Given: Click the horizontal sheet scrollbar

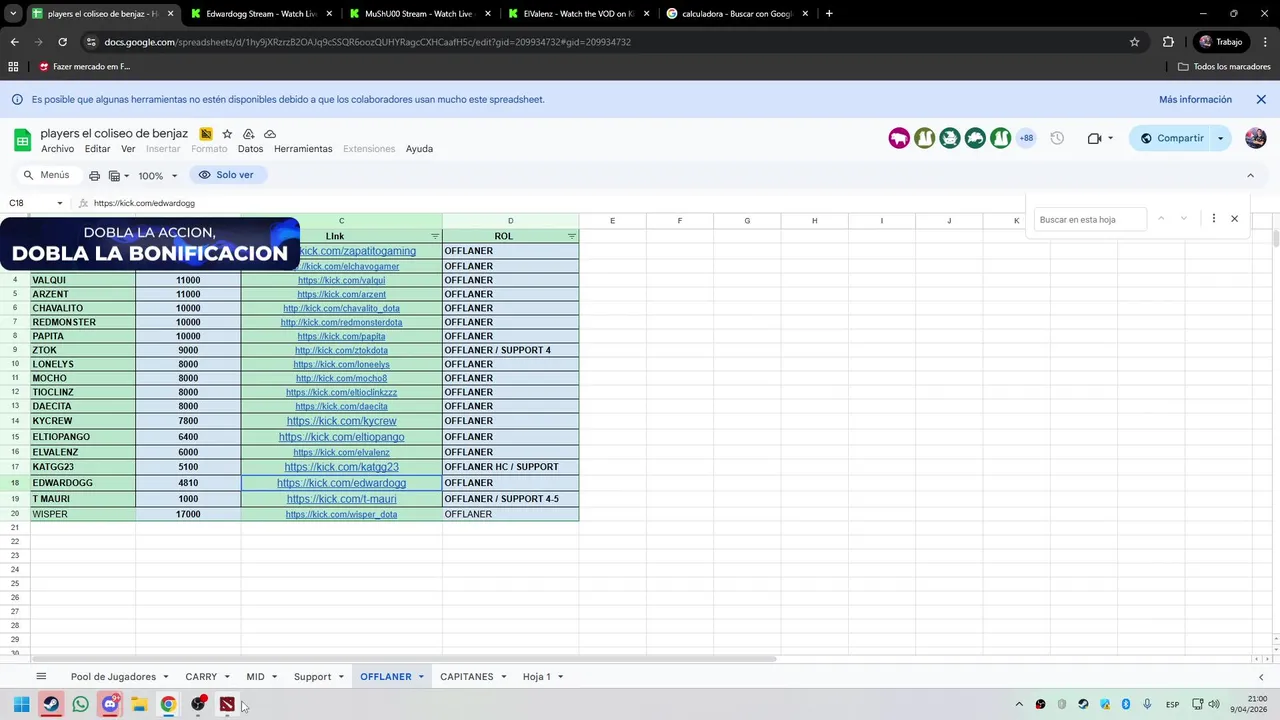Looking at the screenshot, I should click(404, 659).
